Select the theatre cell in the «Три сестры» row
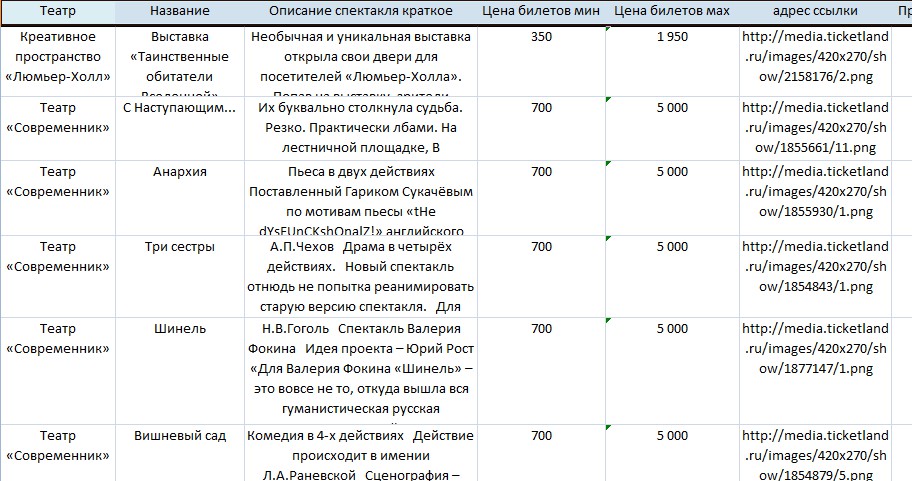 click(58, 276)
